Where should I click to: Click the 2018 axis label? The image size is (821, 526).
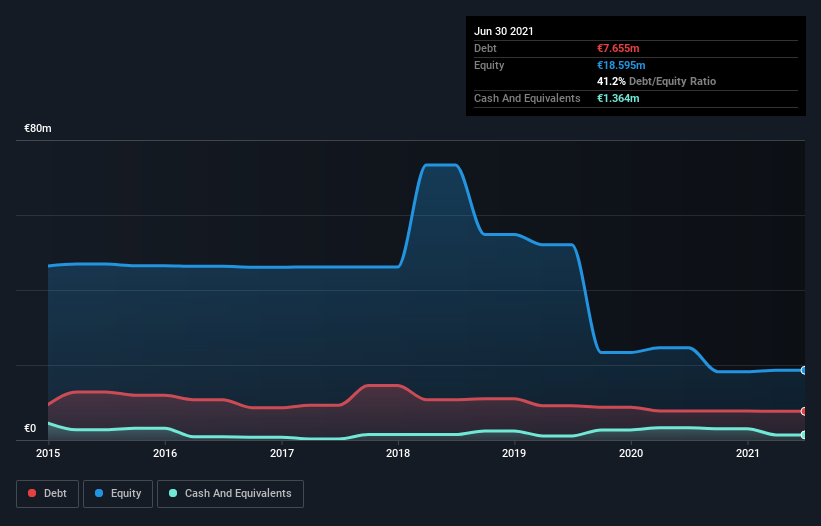pos(398,453)
